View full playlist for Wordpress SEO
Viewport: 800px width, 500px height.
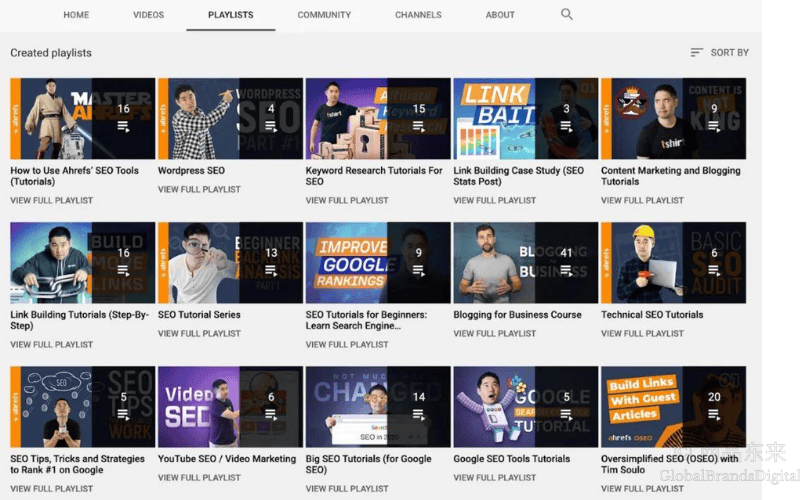tap(199, 189)
